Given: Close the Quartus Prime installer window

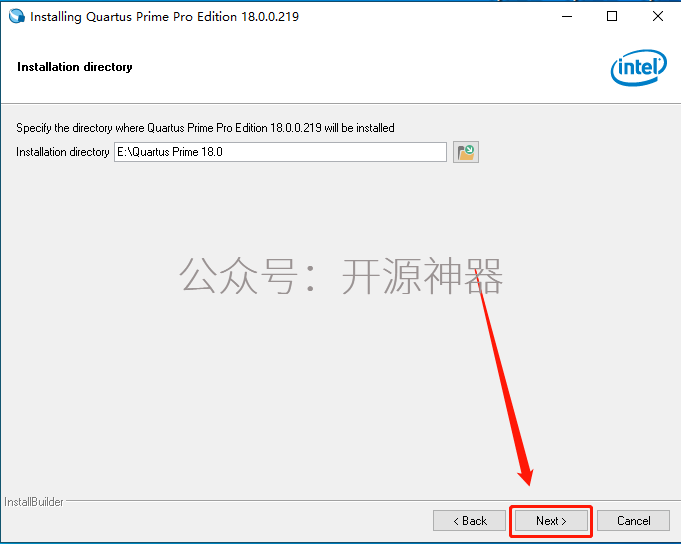Looking at the screenshot, I should click(658, 16).
